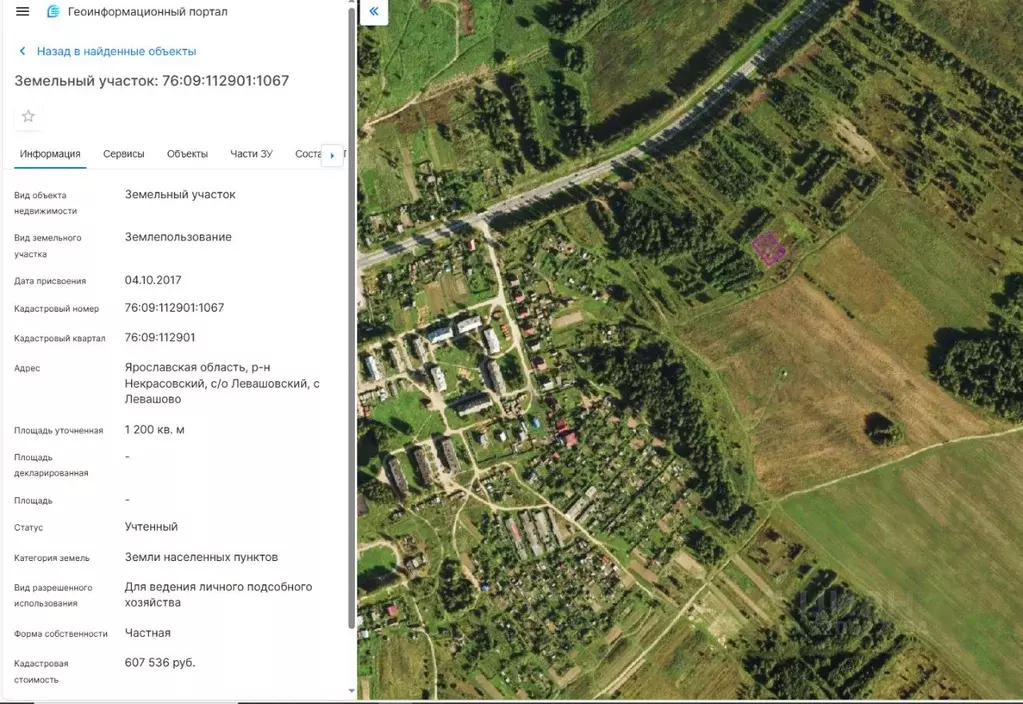Click the Геоинформационный портал logo icon
The width and height of the screenshot is (1023, 704).
(53, 11)
